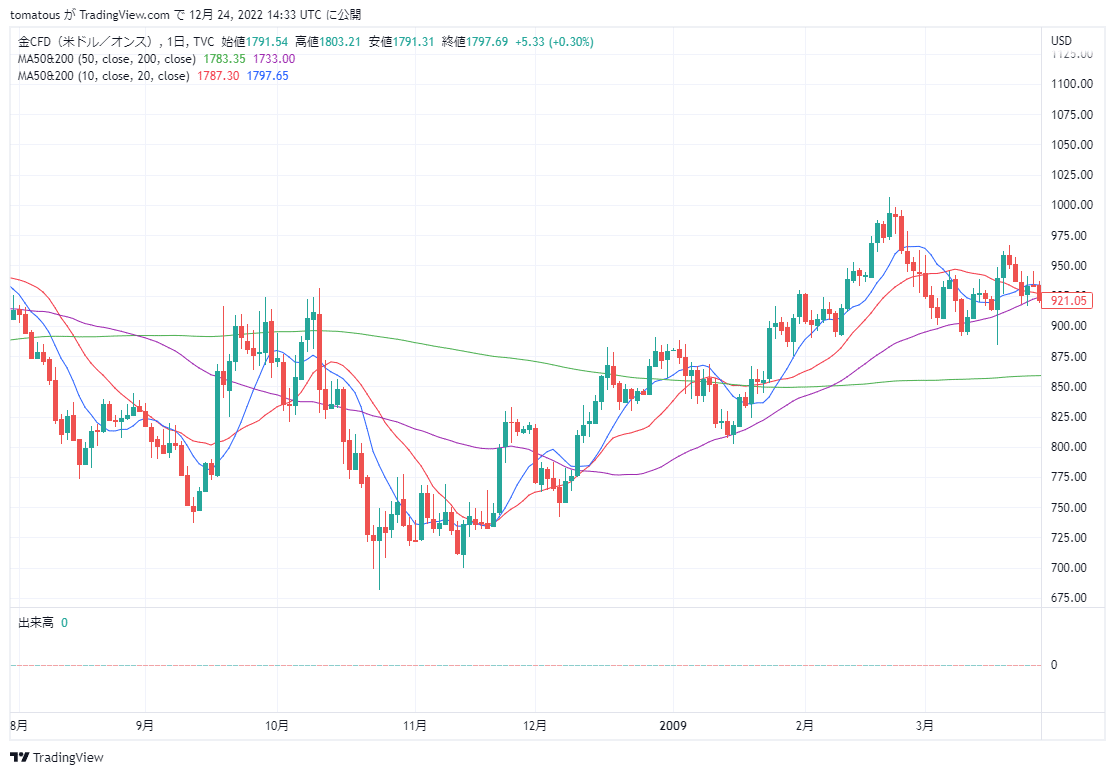Click the 3月 time axis label

click(924, 726)
